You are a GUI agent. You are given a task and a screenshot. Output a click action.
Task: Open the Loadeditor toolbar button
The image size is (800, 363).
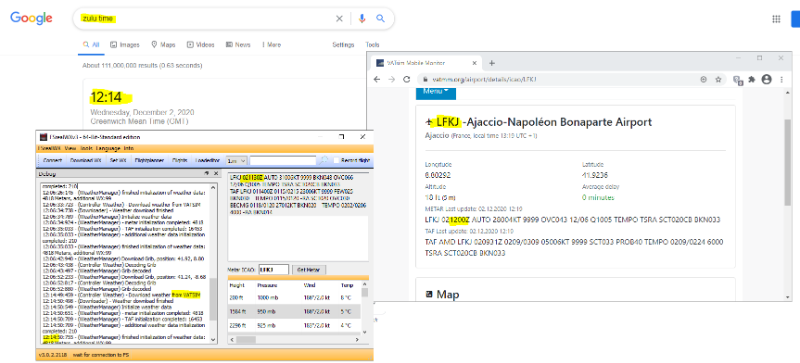(x=207, y=160)
